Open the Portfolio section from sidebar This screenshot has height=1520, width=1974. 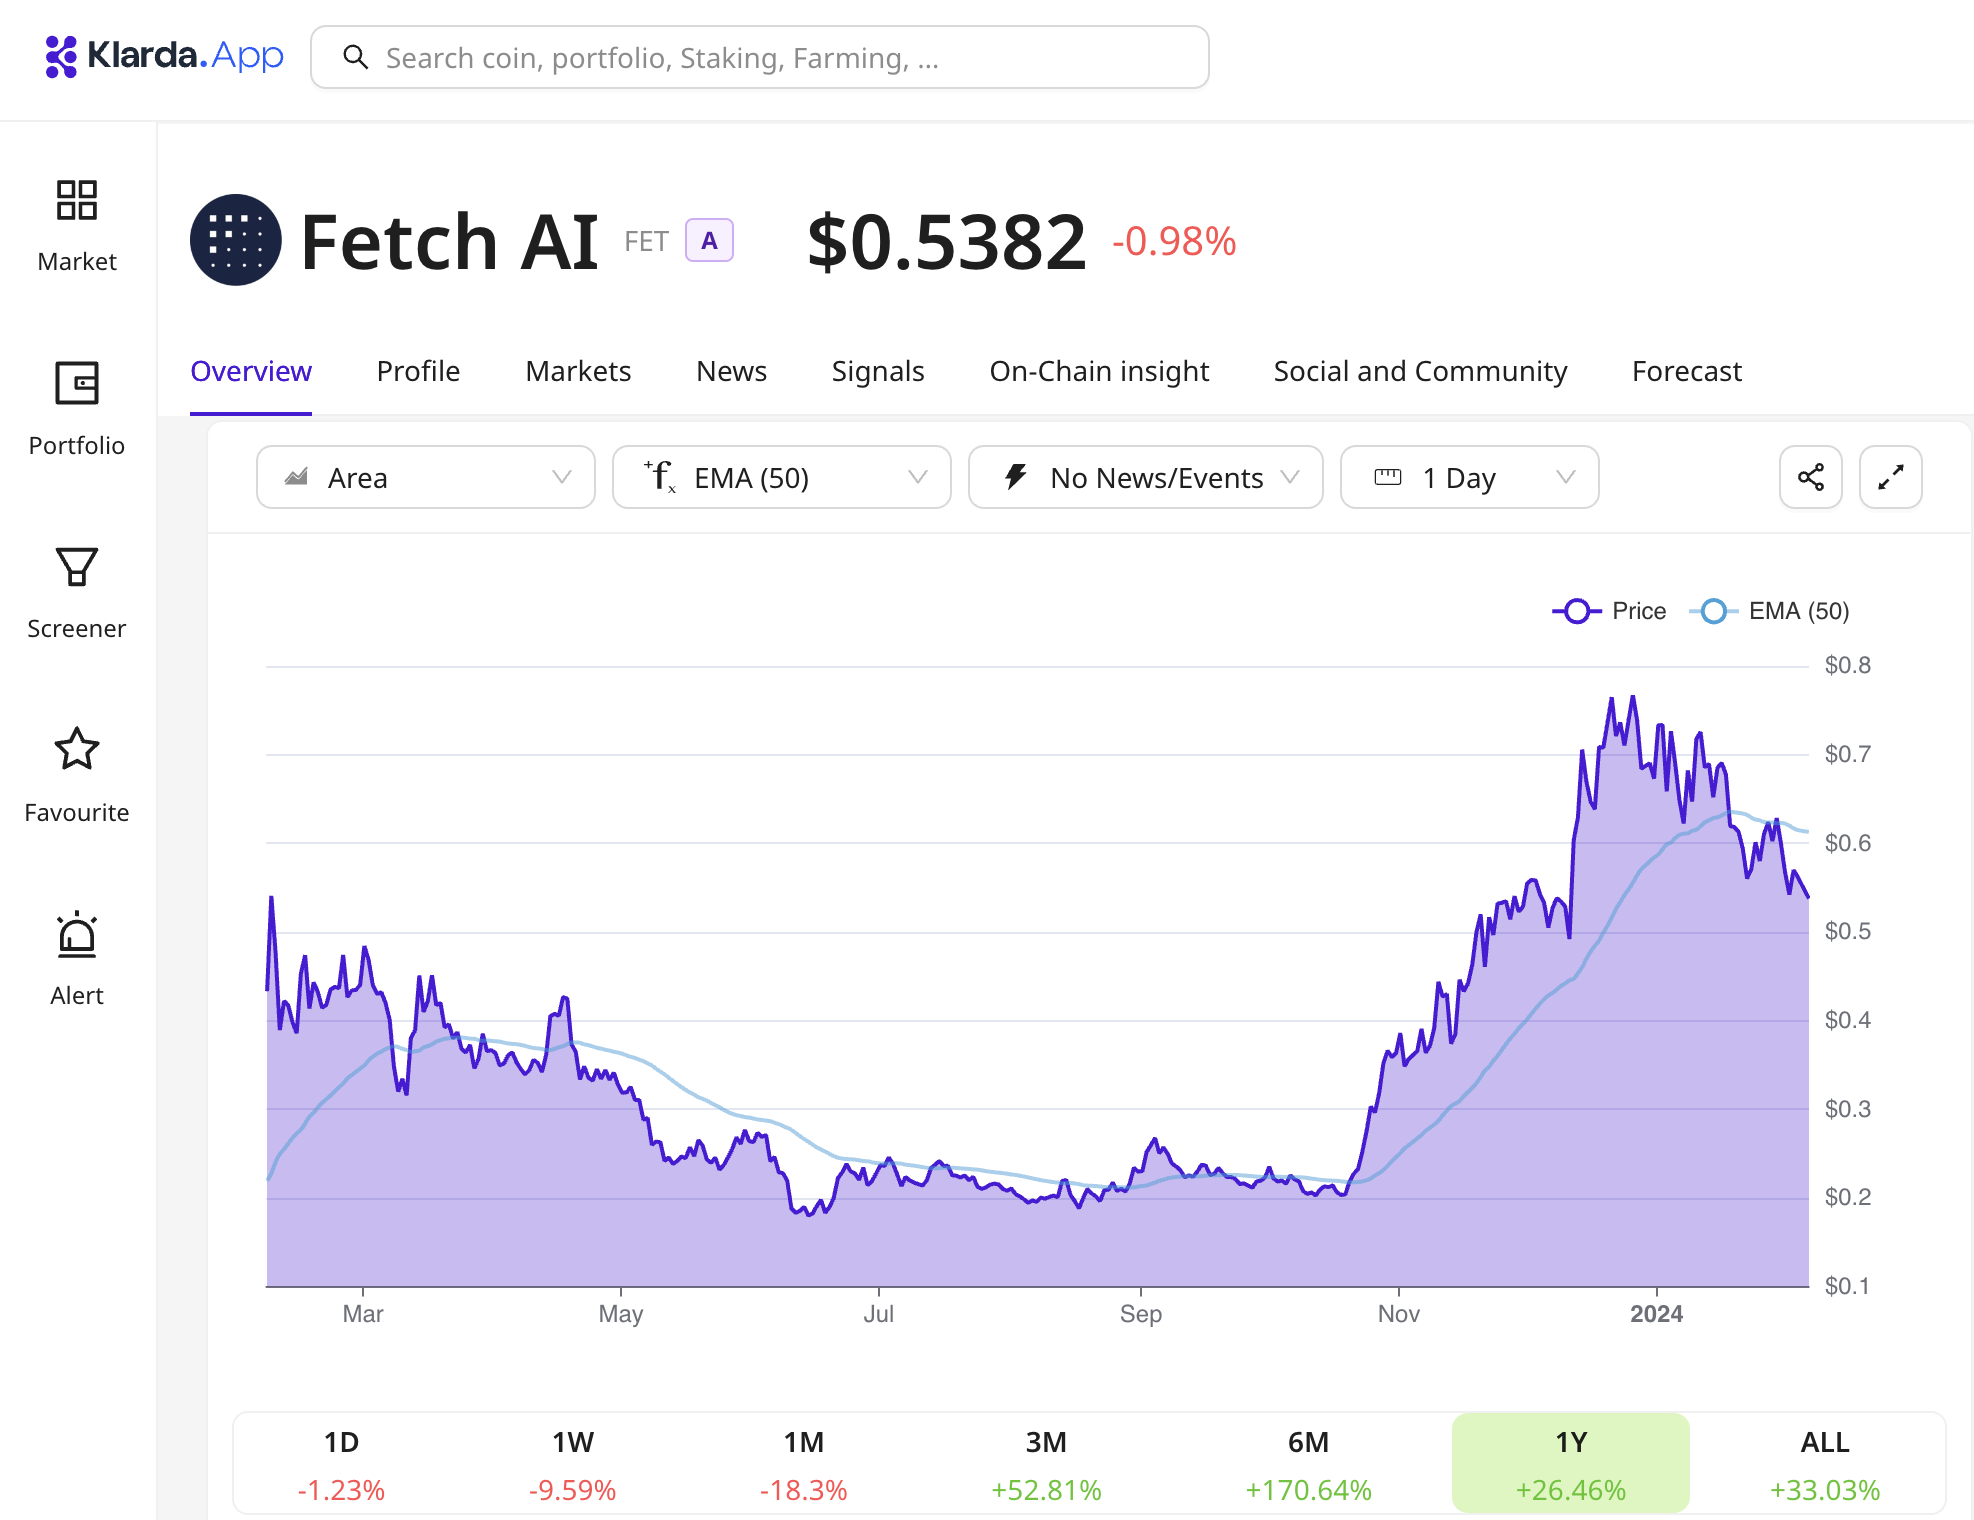tap(77, 404)
